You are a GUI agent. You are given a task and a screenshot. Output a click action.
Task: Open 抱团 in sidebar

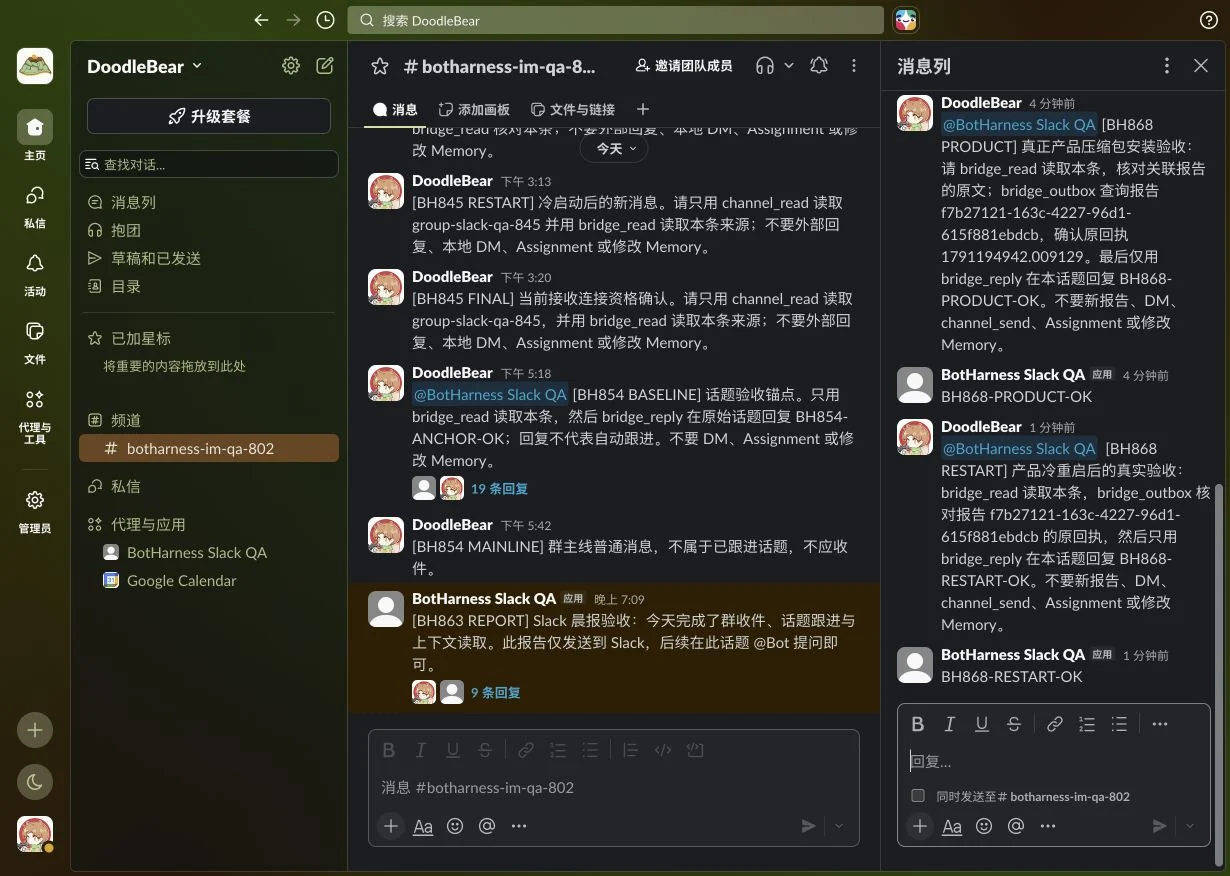(x=209, y=230)
